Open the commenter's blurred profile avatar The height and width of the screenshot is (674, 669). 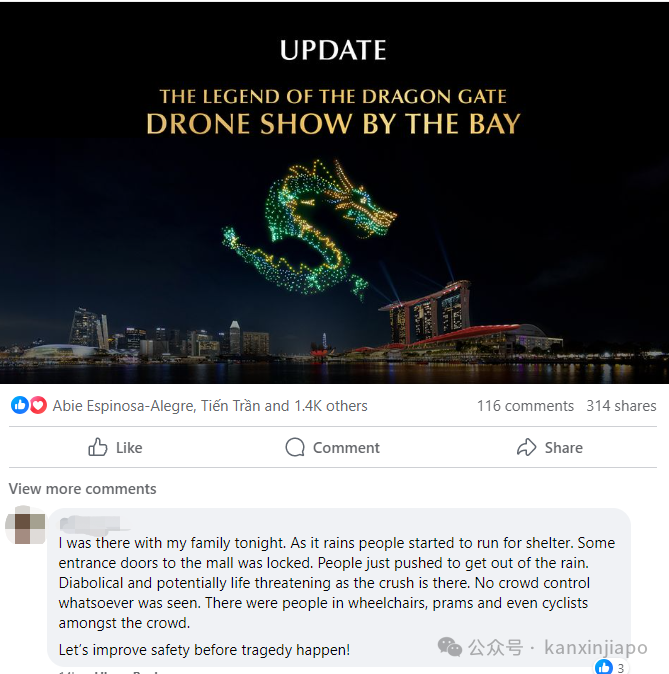click(x=25, y=525)
